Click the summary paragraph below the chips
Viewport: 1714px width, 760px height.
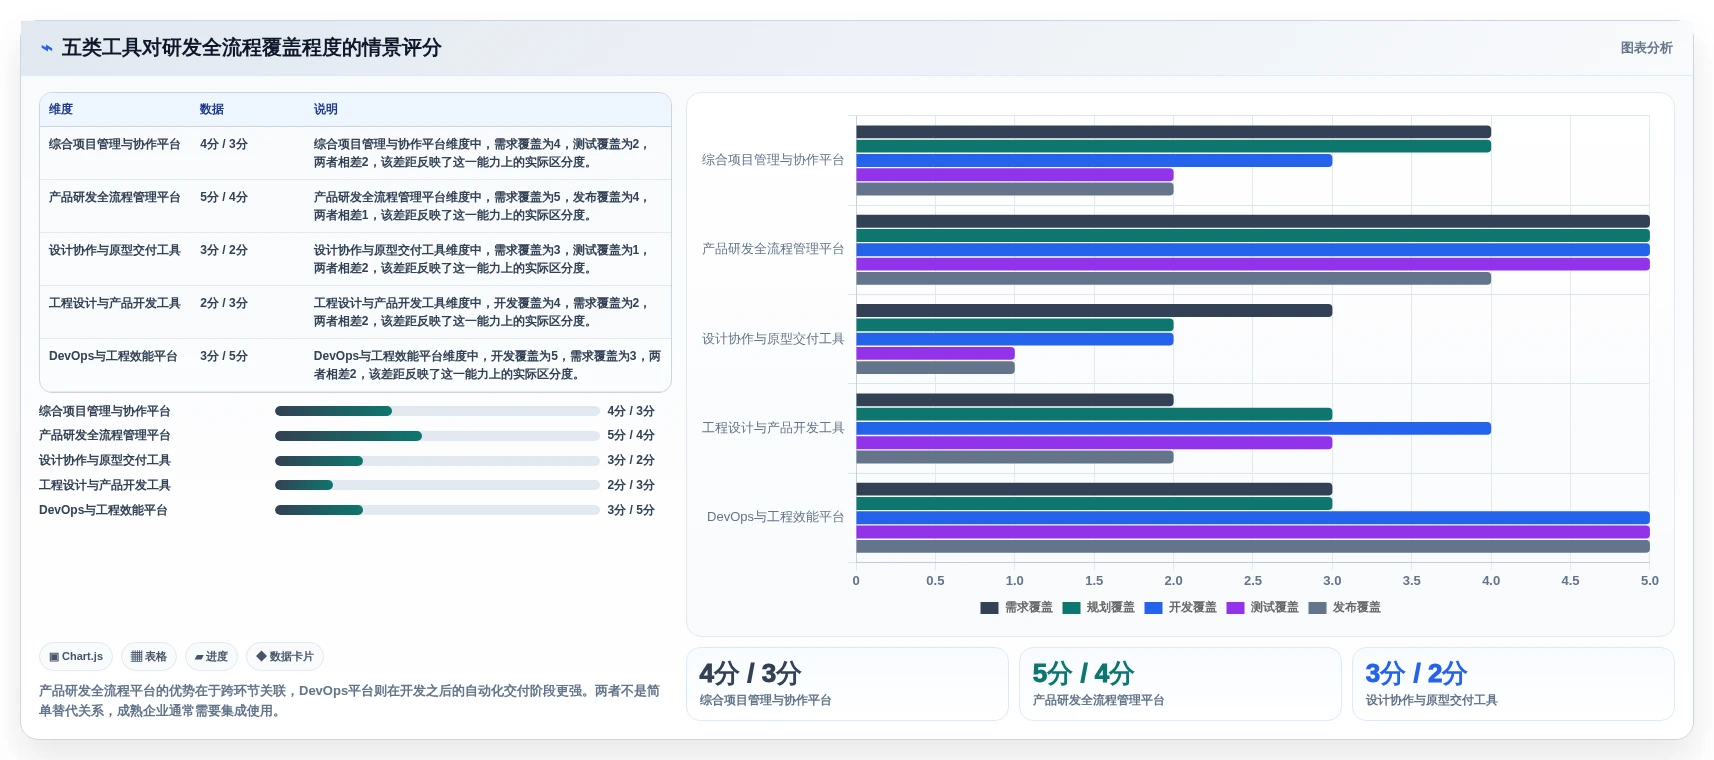point(350,701)
